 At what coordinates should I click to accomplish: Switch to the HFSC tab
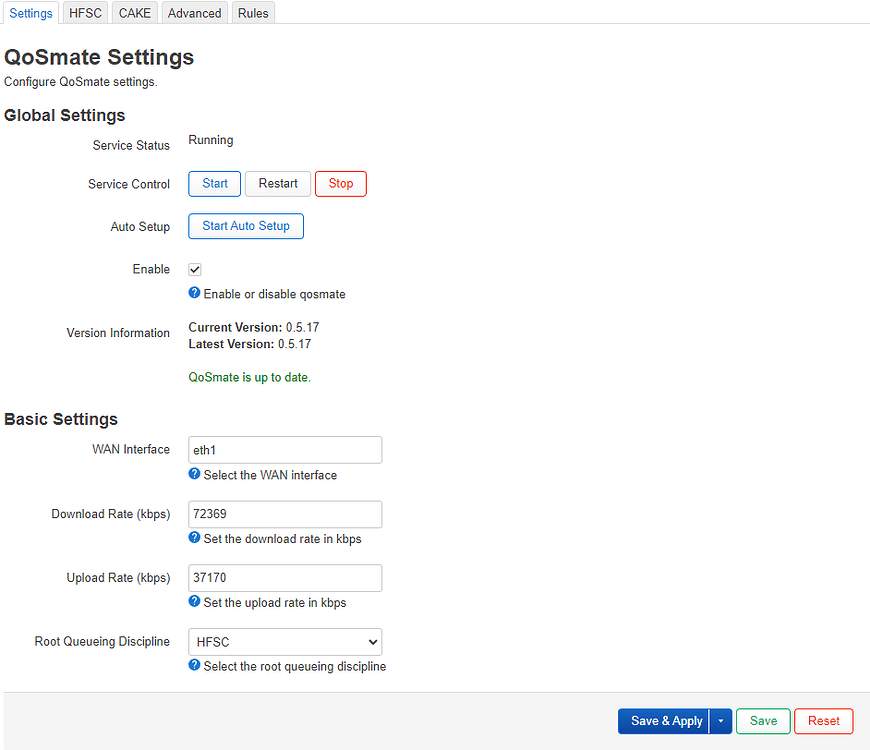click(x=84, y=12)
